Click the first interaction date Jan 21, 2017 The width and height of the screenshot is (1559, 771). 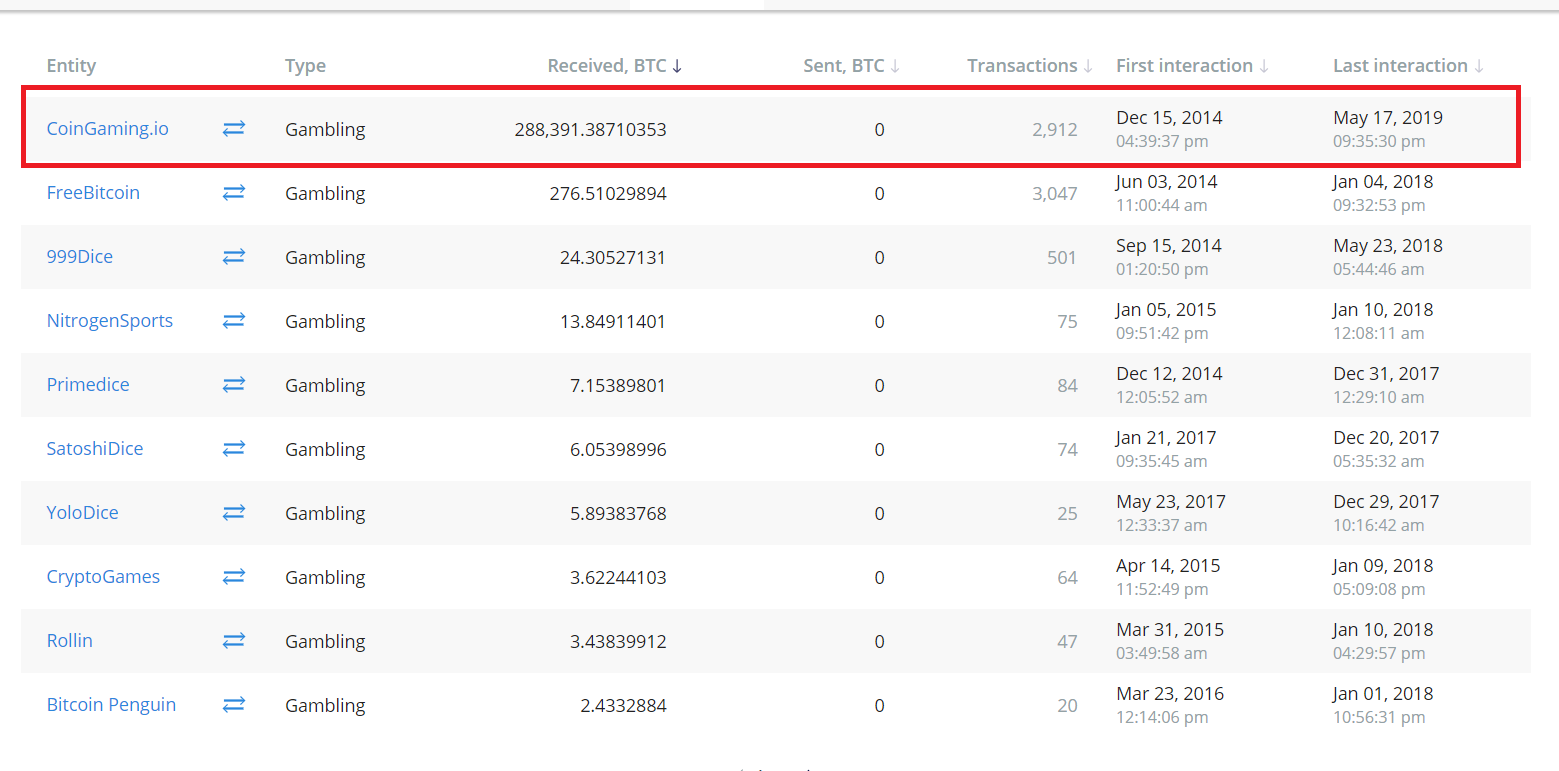click(1166, 438)
